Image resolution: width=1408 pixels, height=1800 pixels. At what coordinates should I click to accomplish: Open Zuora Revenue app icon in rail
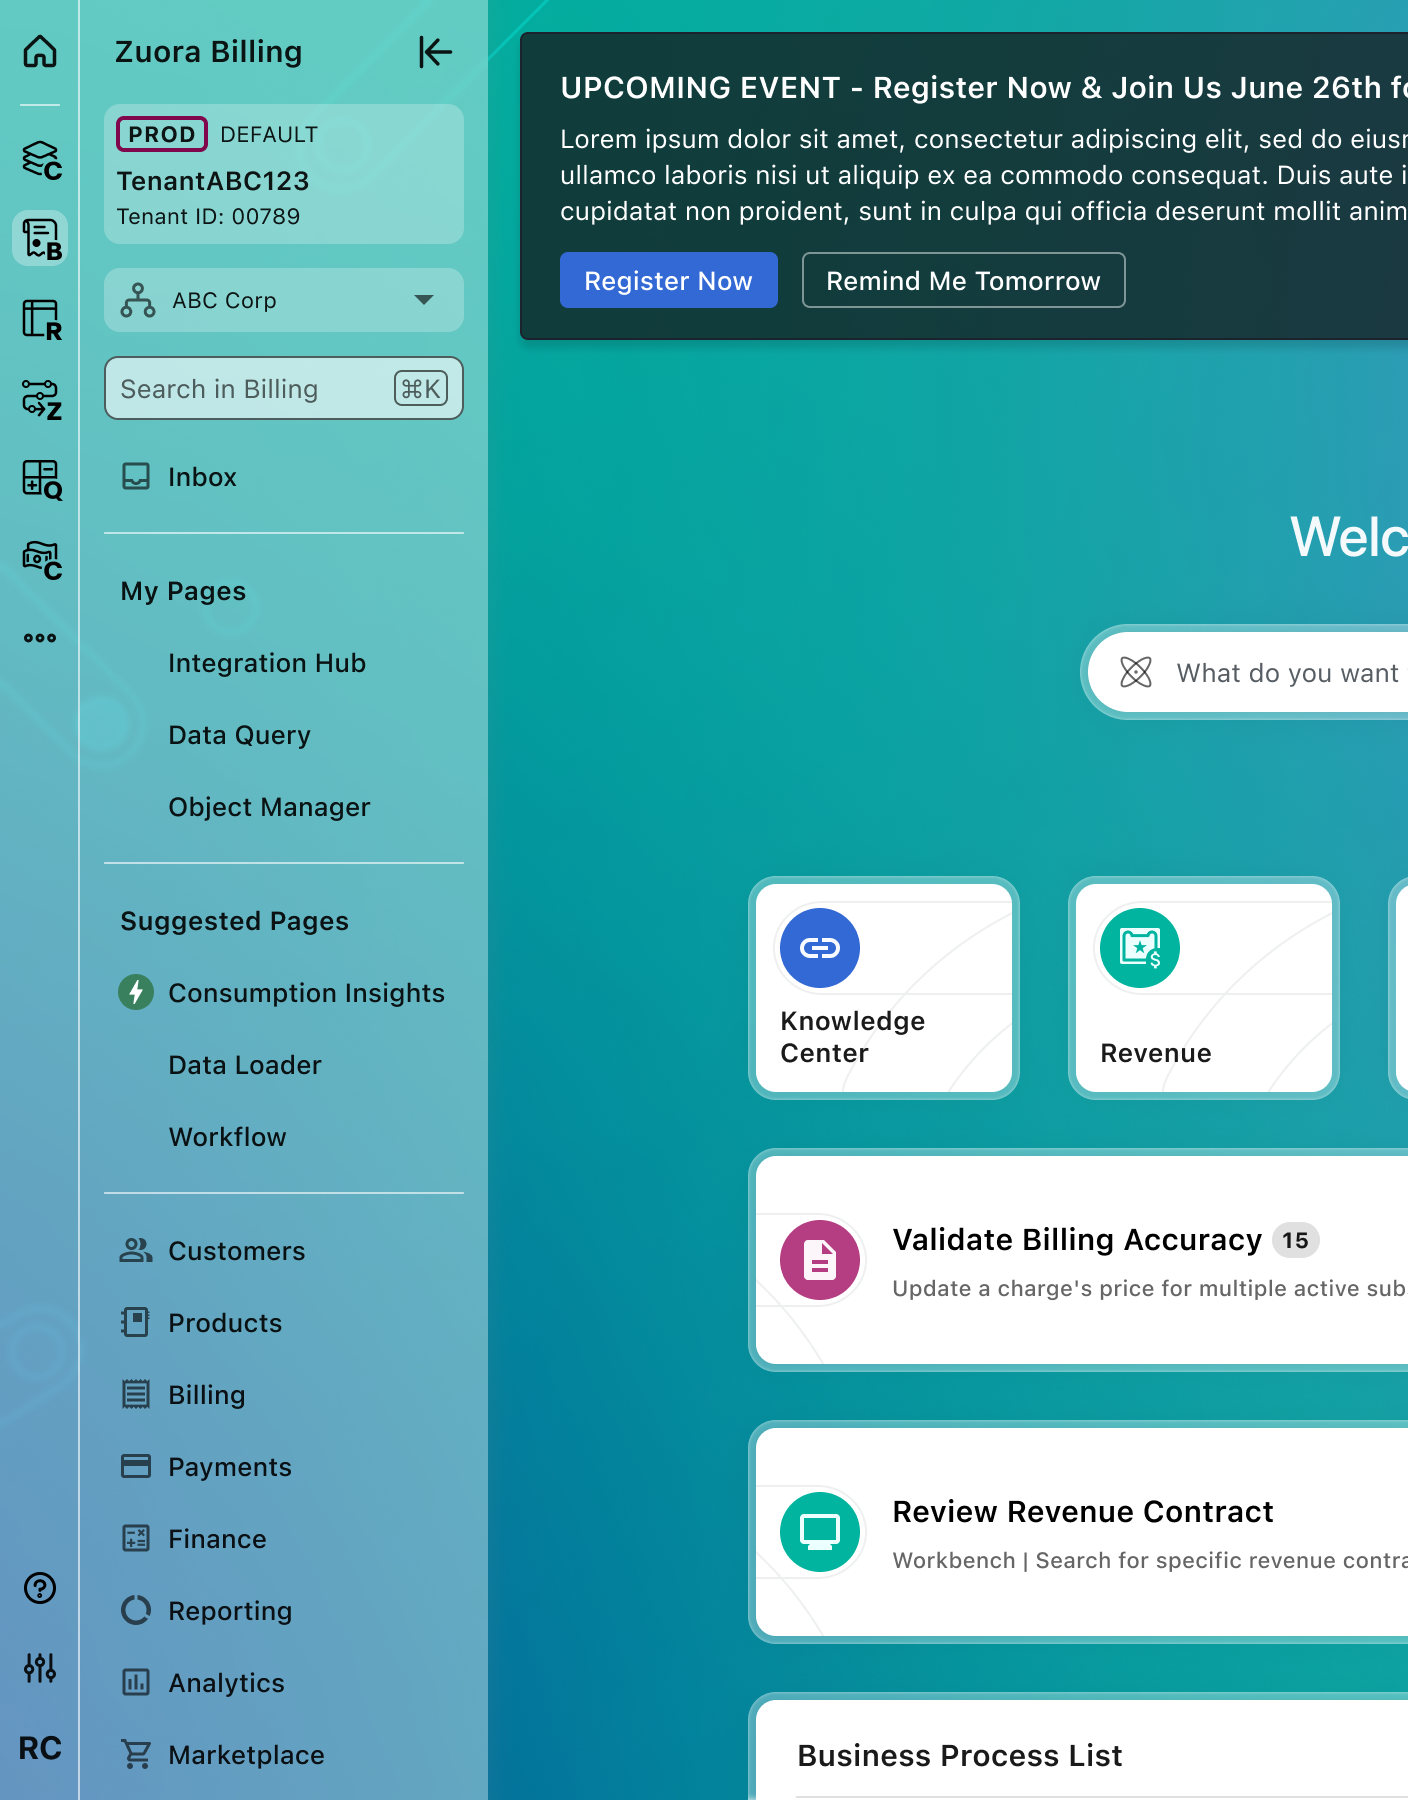point(41,320)
